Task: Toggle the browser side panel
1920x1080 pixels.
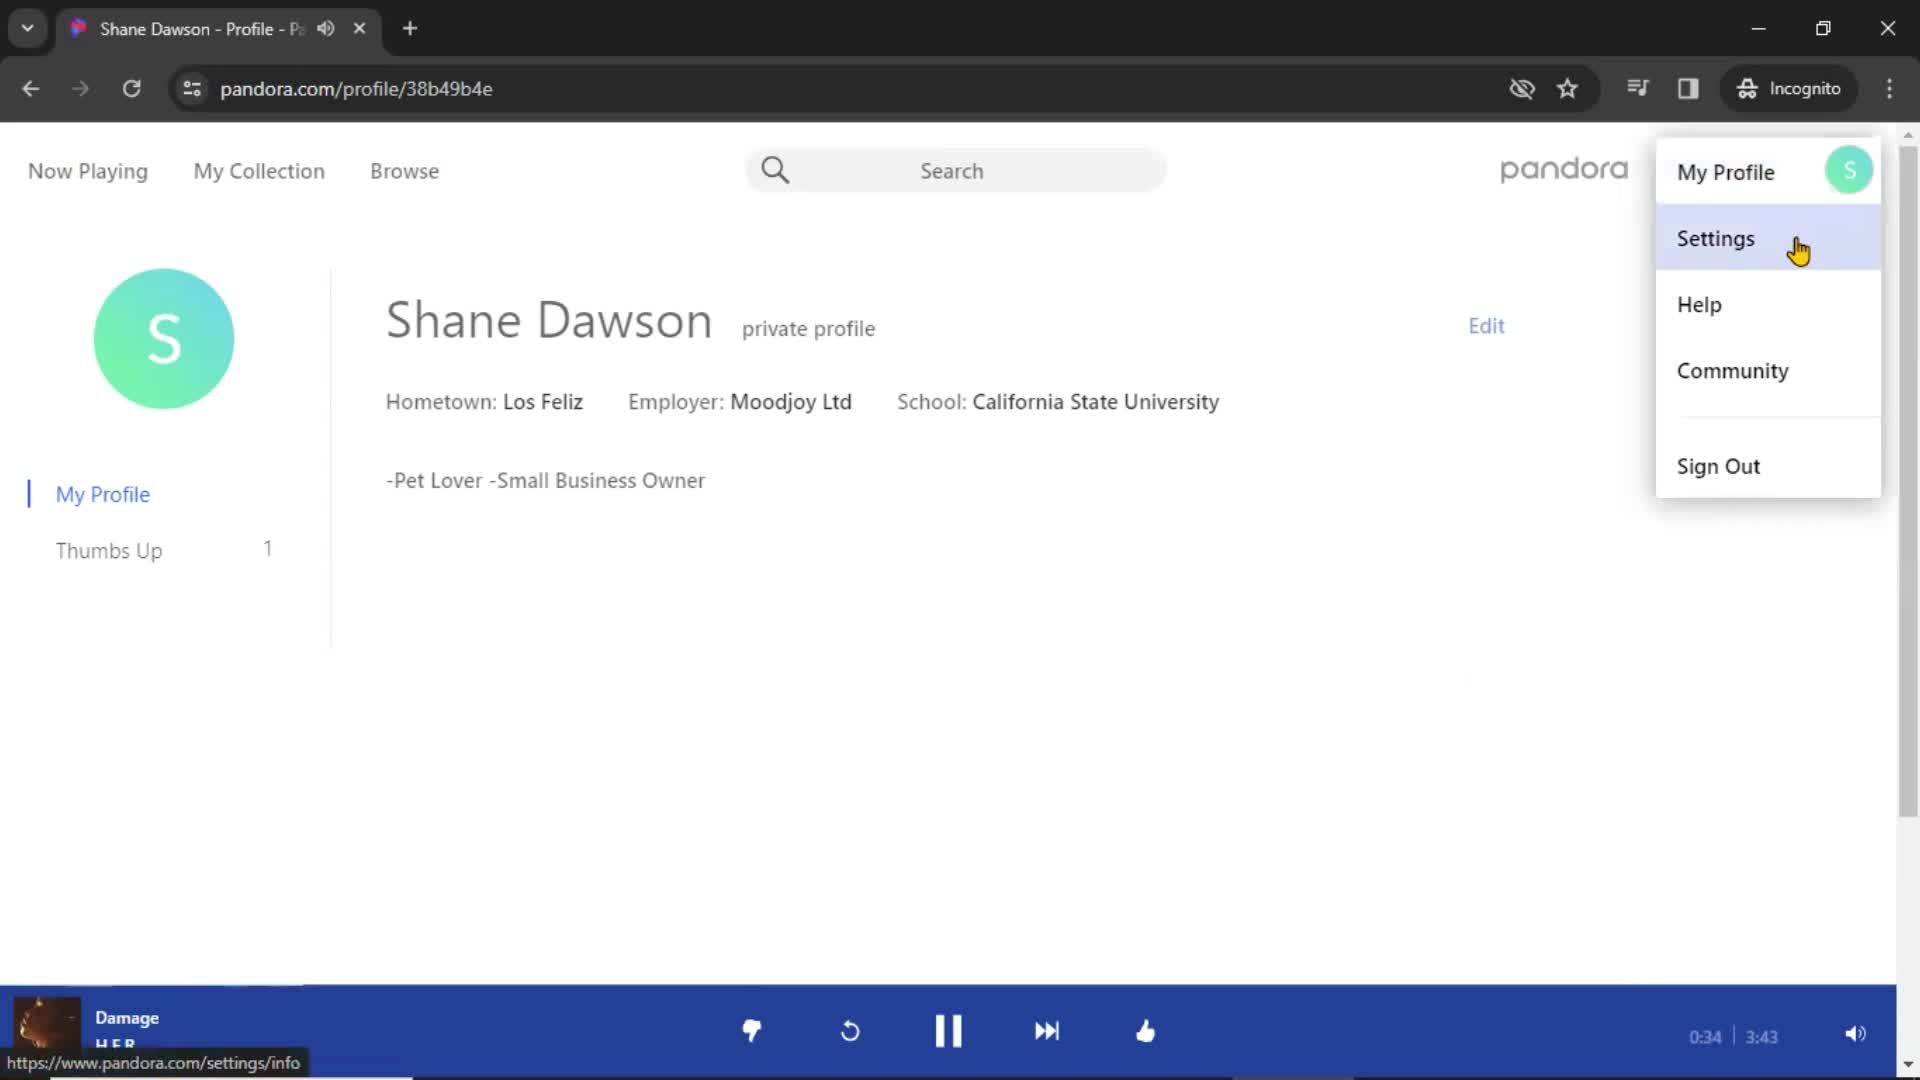Action: (x=1688, y=88)
